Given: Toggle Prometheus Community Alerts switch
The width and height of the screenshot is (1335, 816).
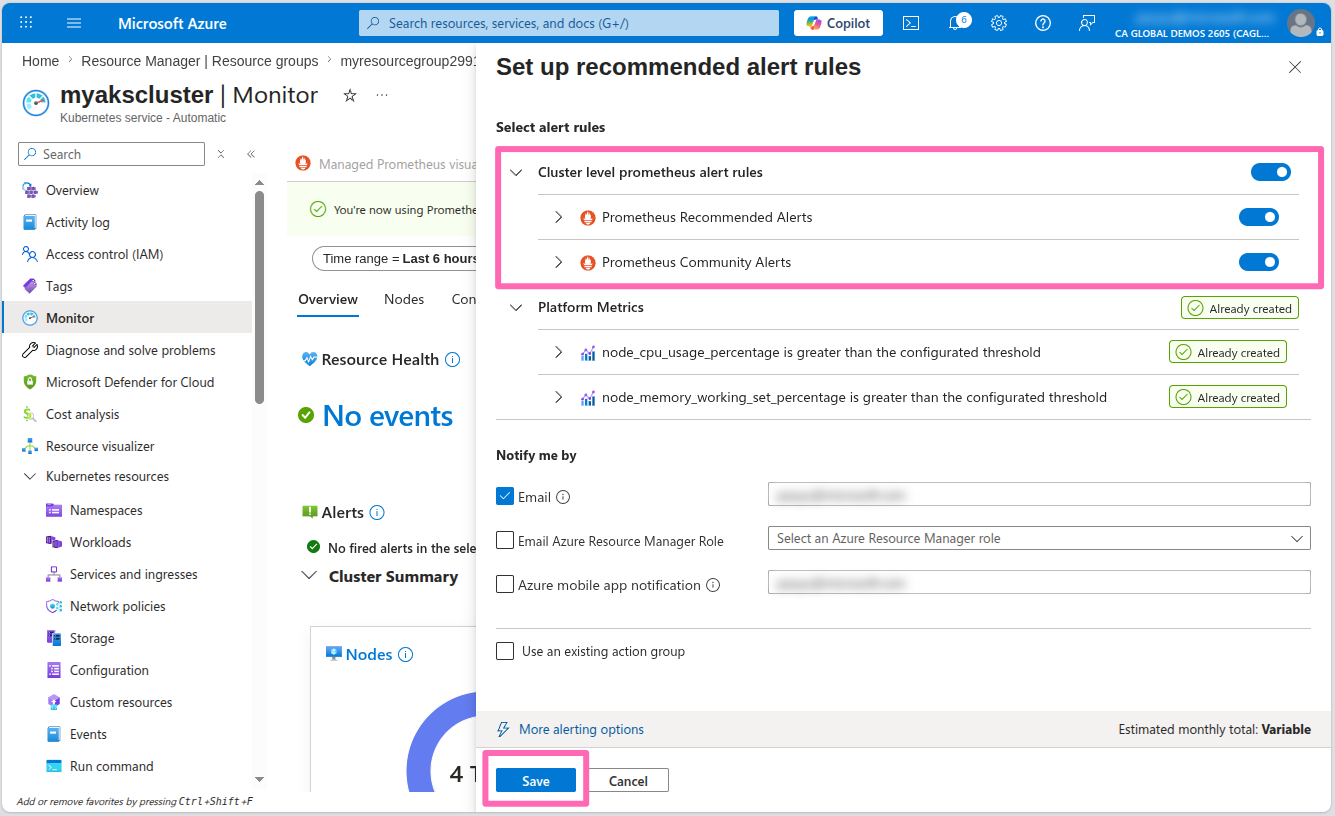Looking at the screenshot, I should 1259,262.
